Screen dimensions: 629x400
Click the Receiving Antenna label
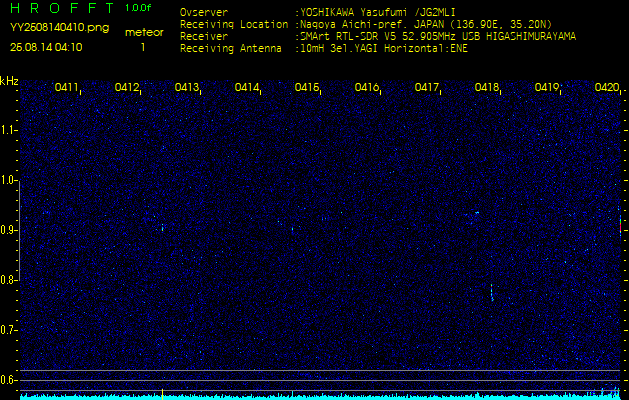(x=231, y=49)
